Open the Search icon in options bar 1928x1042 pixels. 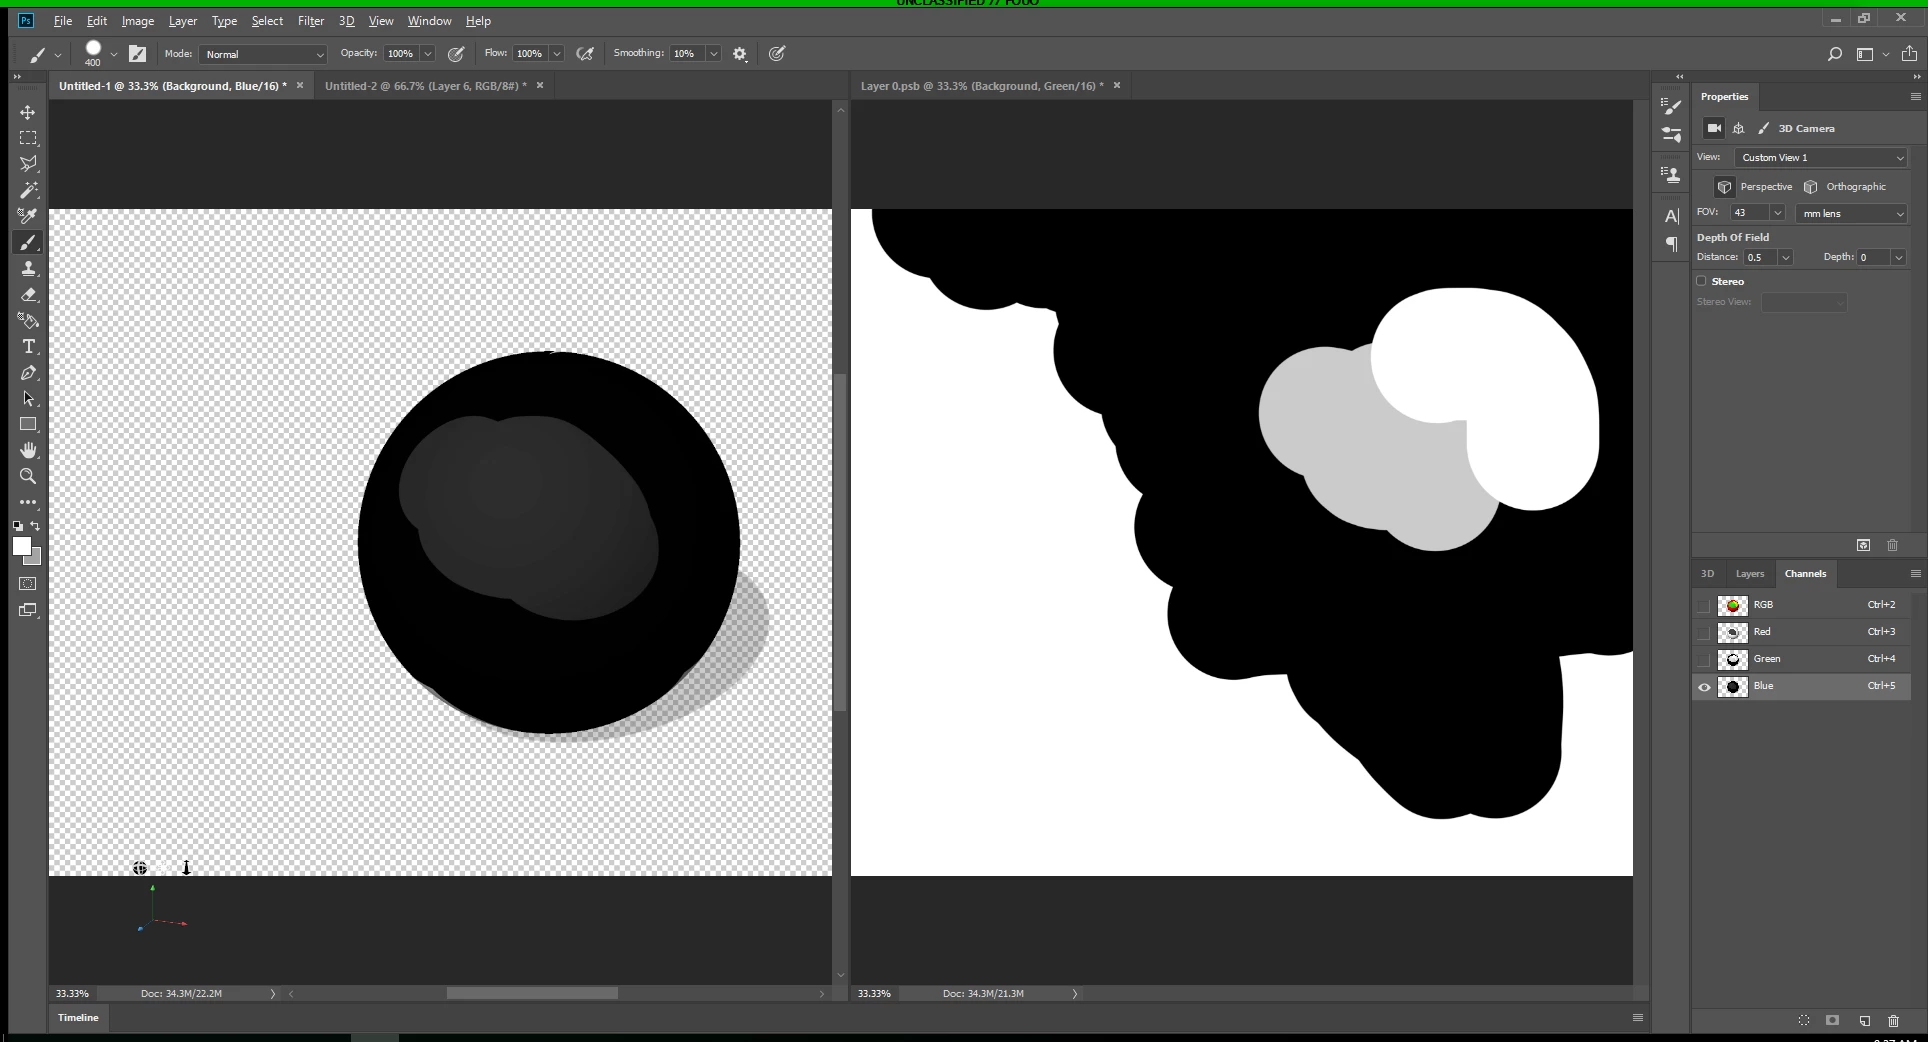(1835, 54)
